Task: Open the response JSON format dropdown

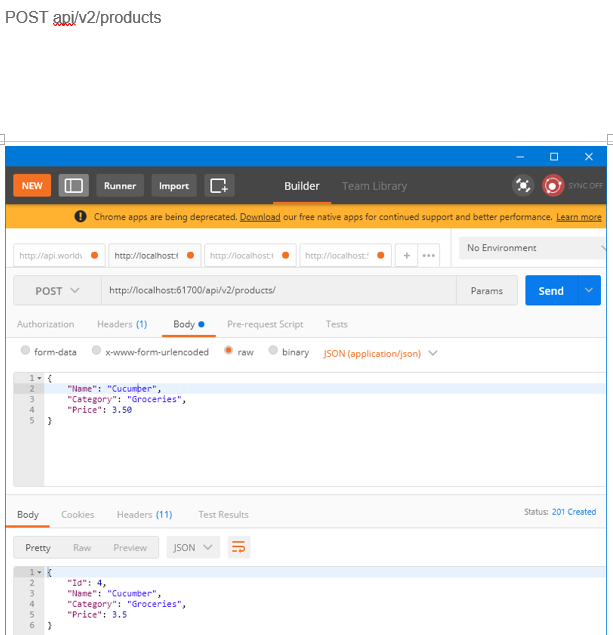Action: click(x=193, y=548)
